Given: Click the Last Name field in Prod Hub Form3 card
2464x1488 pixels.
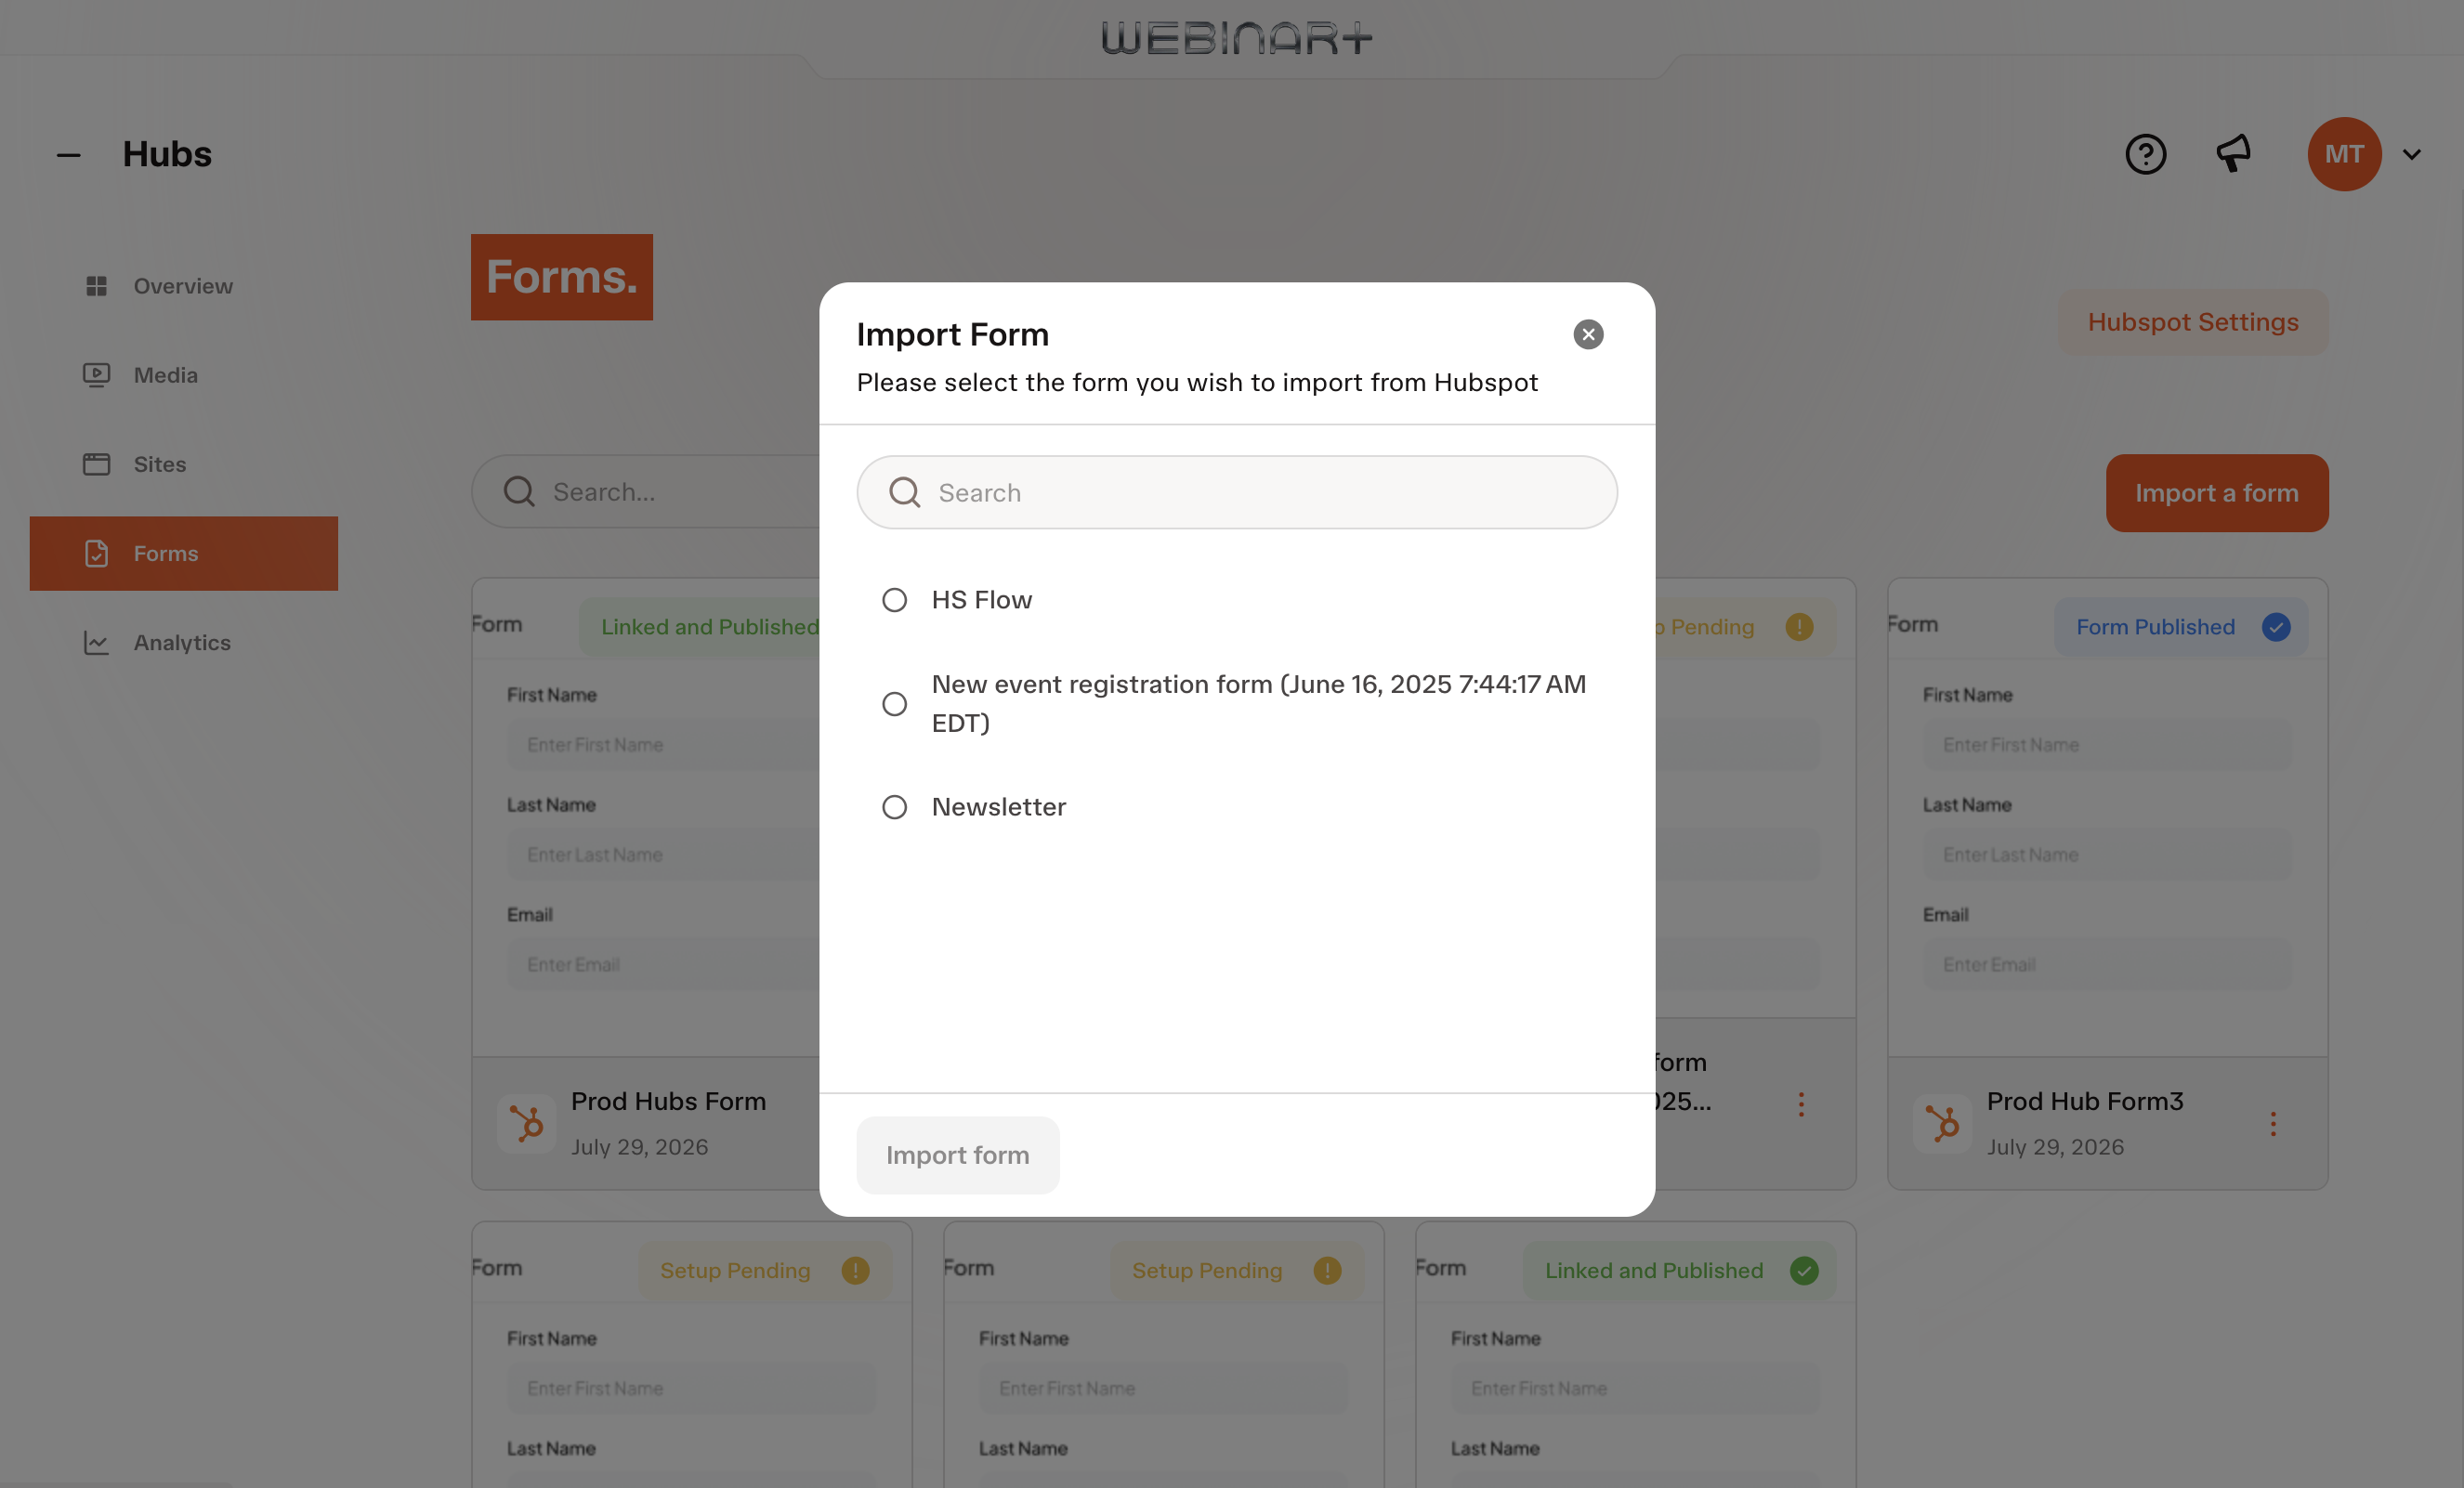Looking at the screenshot, I should pyautogui.click(x=2107, y=855).
